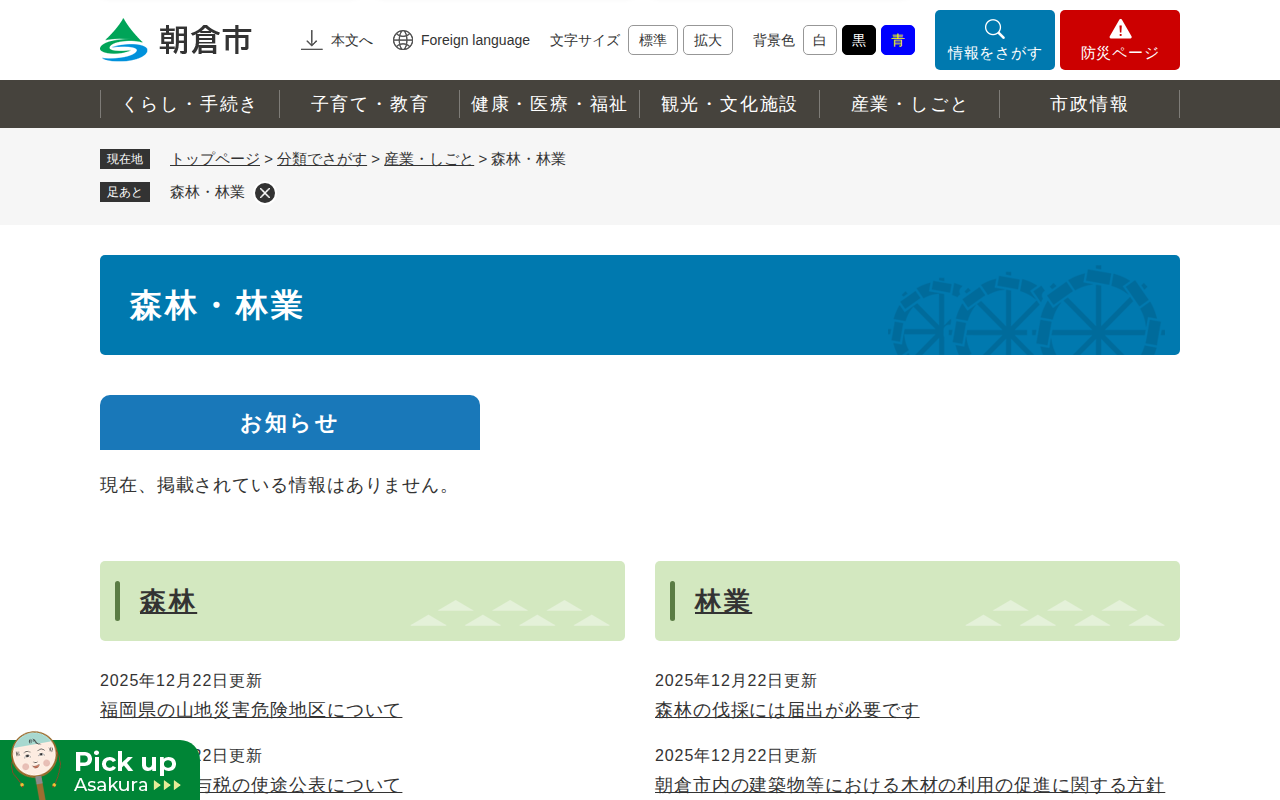Open 森林の伐採には届出が必要です article

coord(787,710)
